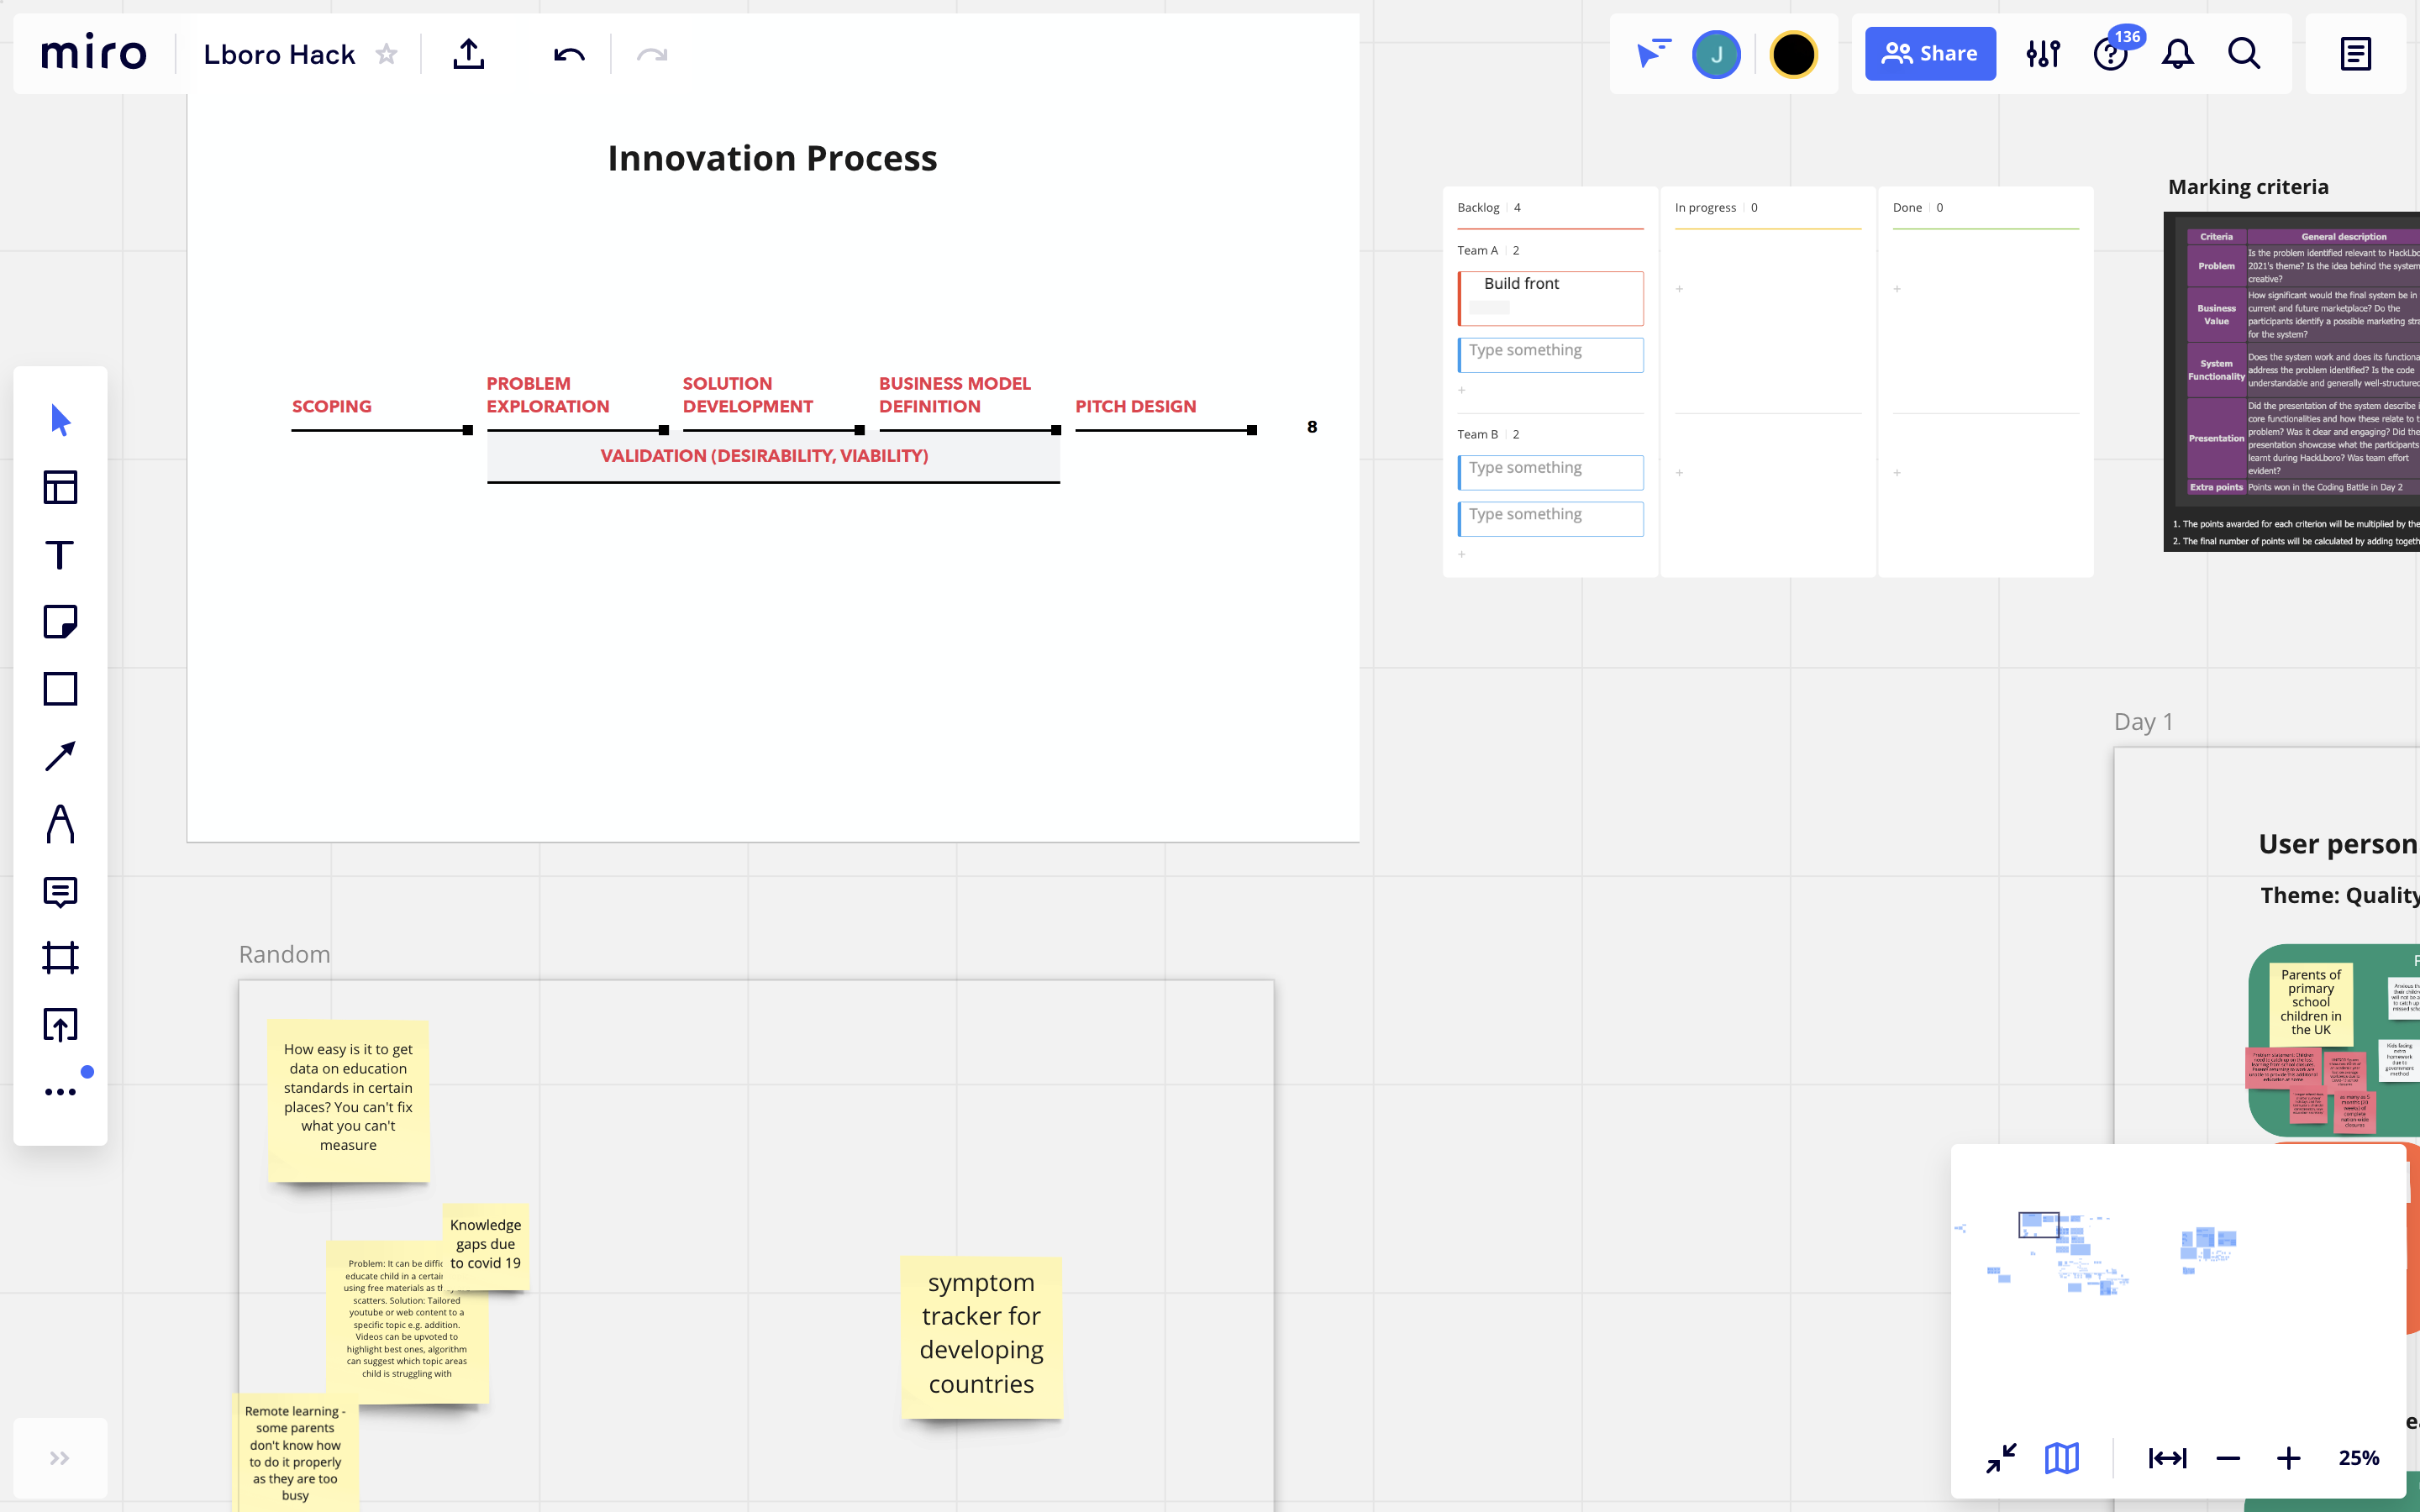Select the Frame tool

[x=60, y=958]
